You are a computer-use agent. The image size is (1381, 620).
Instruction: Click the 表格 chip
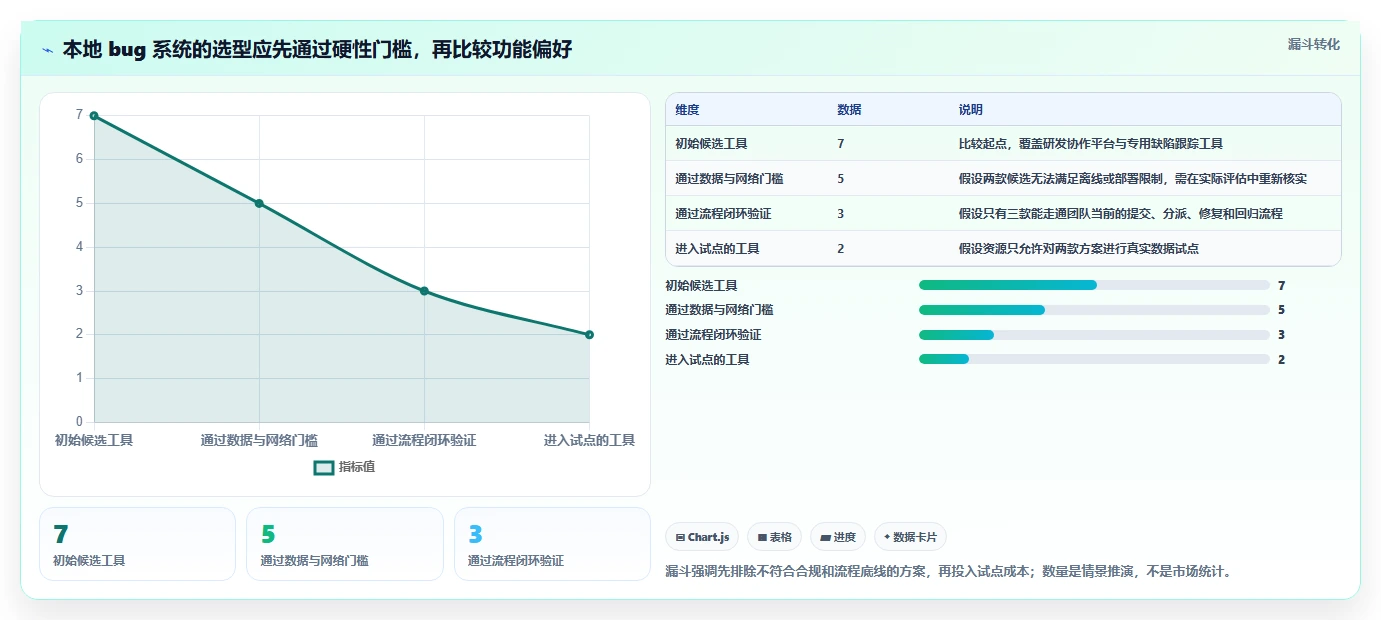pyautogui.click(x=775, y=537)
